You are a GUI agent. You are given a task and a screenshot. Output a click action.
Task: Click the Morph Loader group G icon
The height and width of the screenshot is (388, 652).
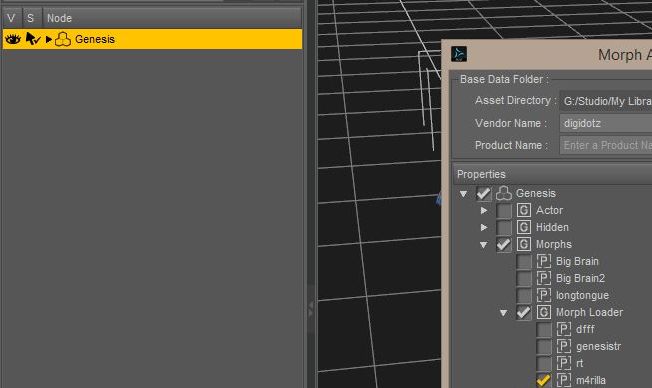[543, 312]
